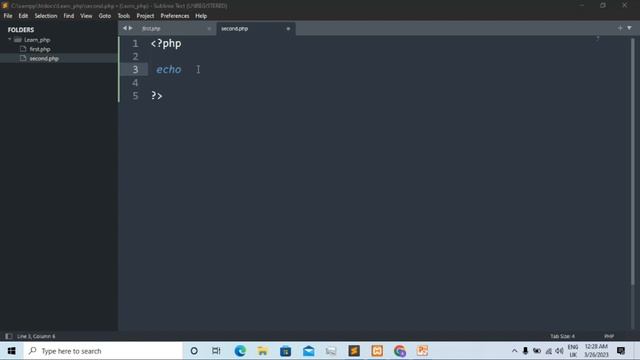
Task: Click the battery tray icon
Action: click(x=537, y=351)
